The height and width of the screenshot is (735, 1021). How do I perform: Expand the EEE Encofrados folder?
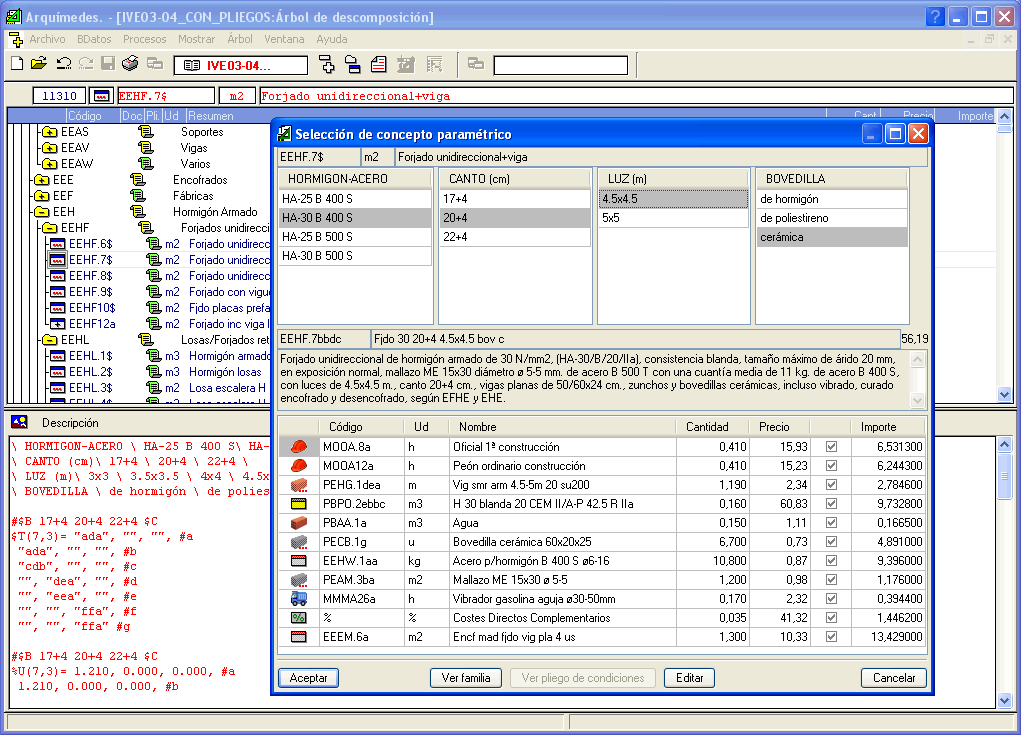(x=41, y=180)
